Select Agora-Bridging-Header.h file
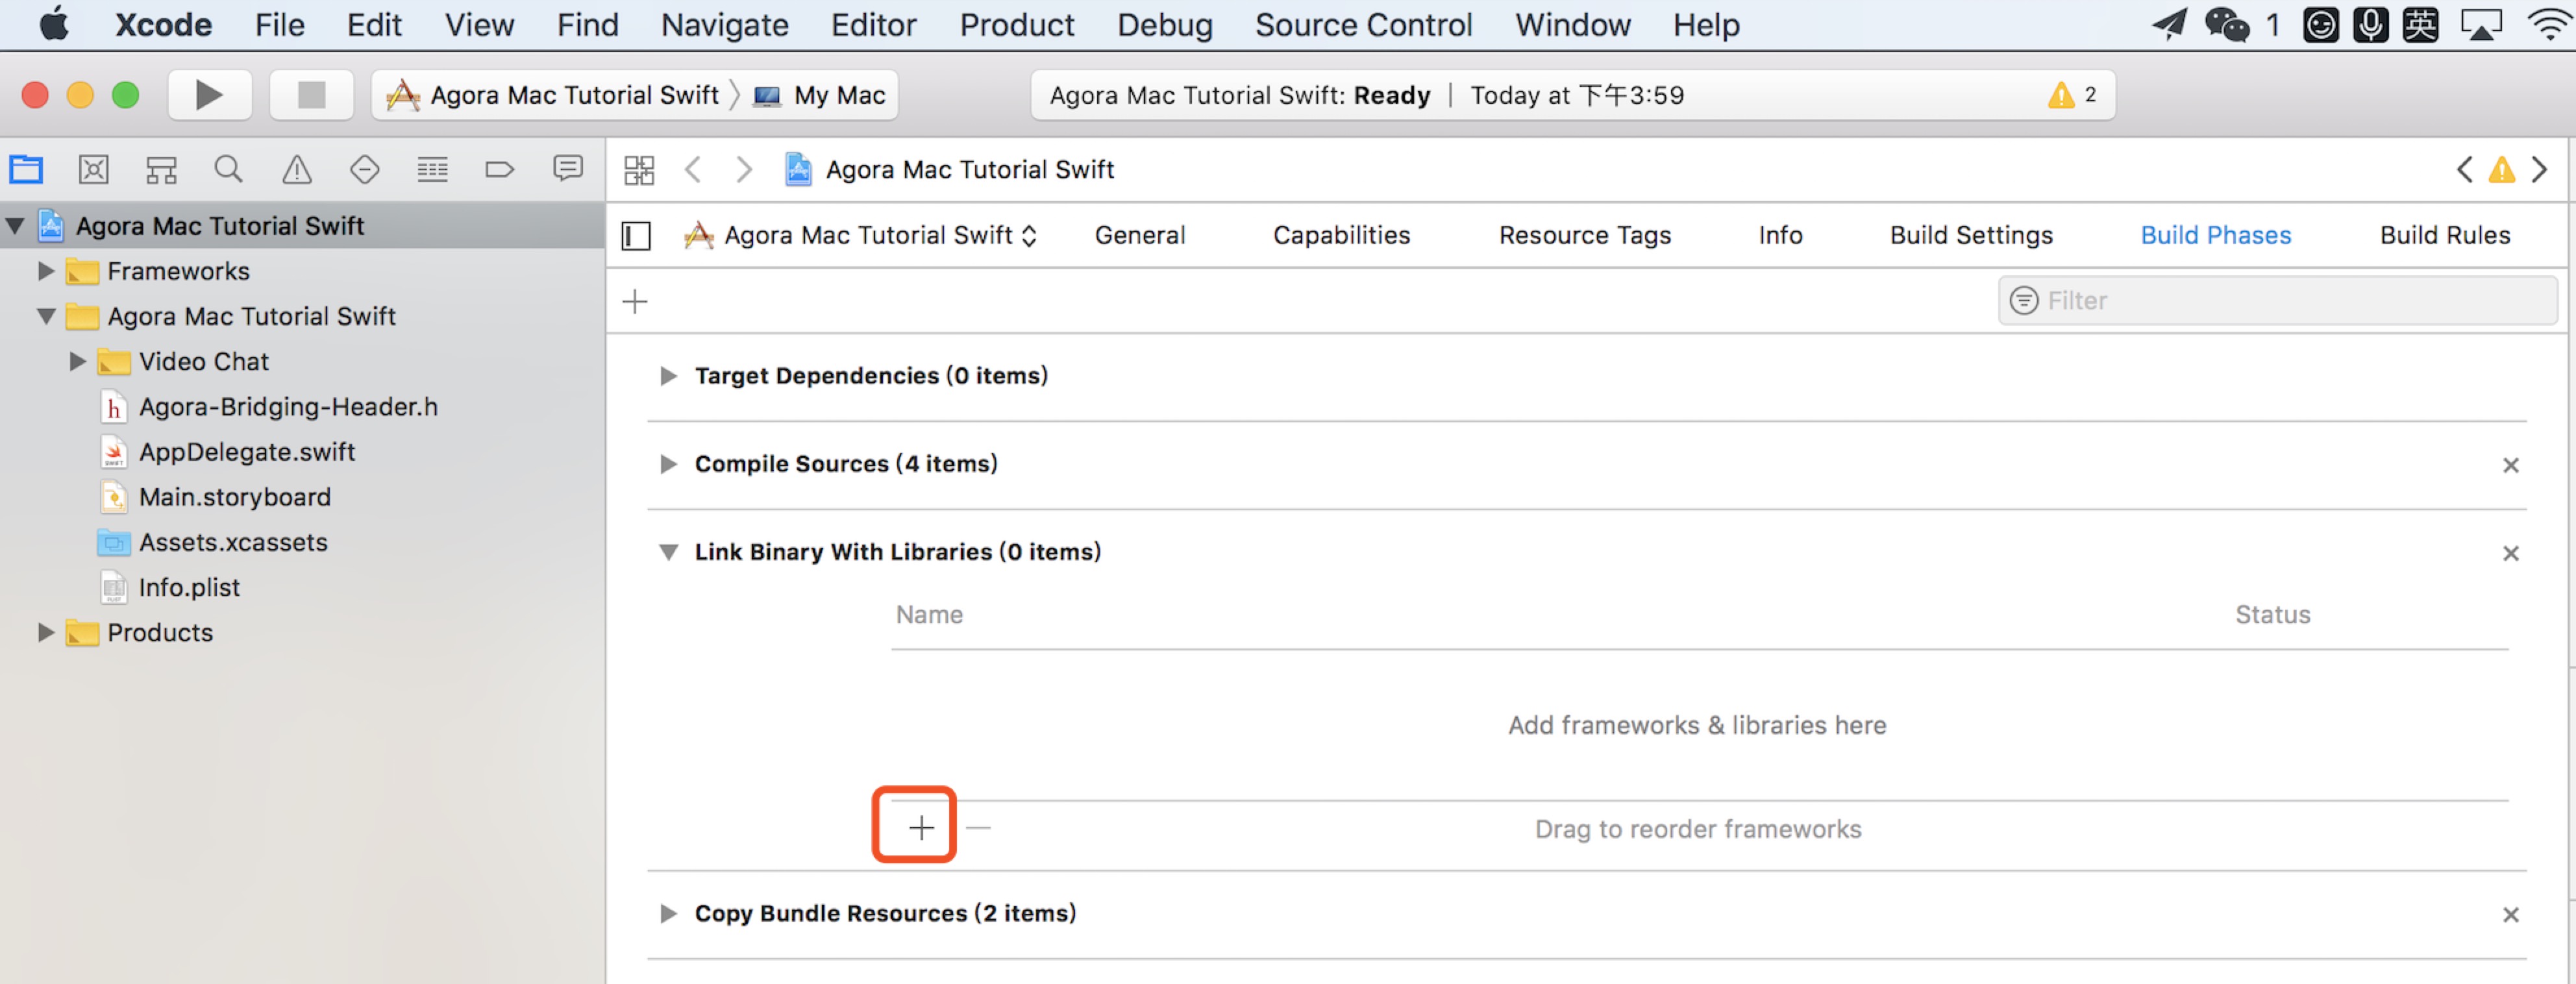 288,407
